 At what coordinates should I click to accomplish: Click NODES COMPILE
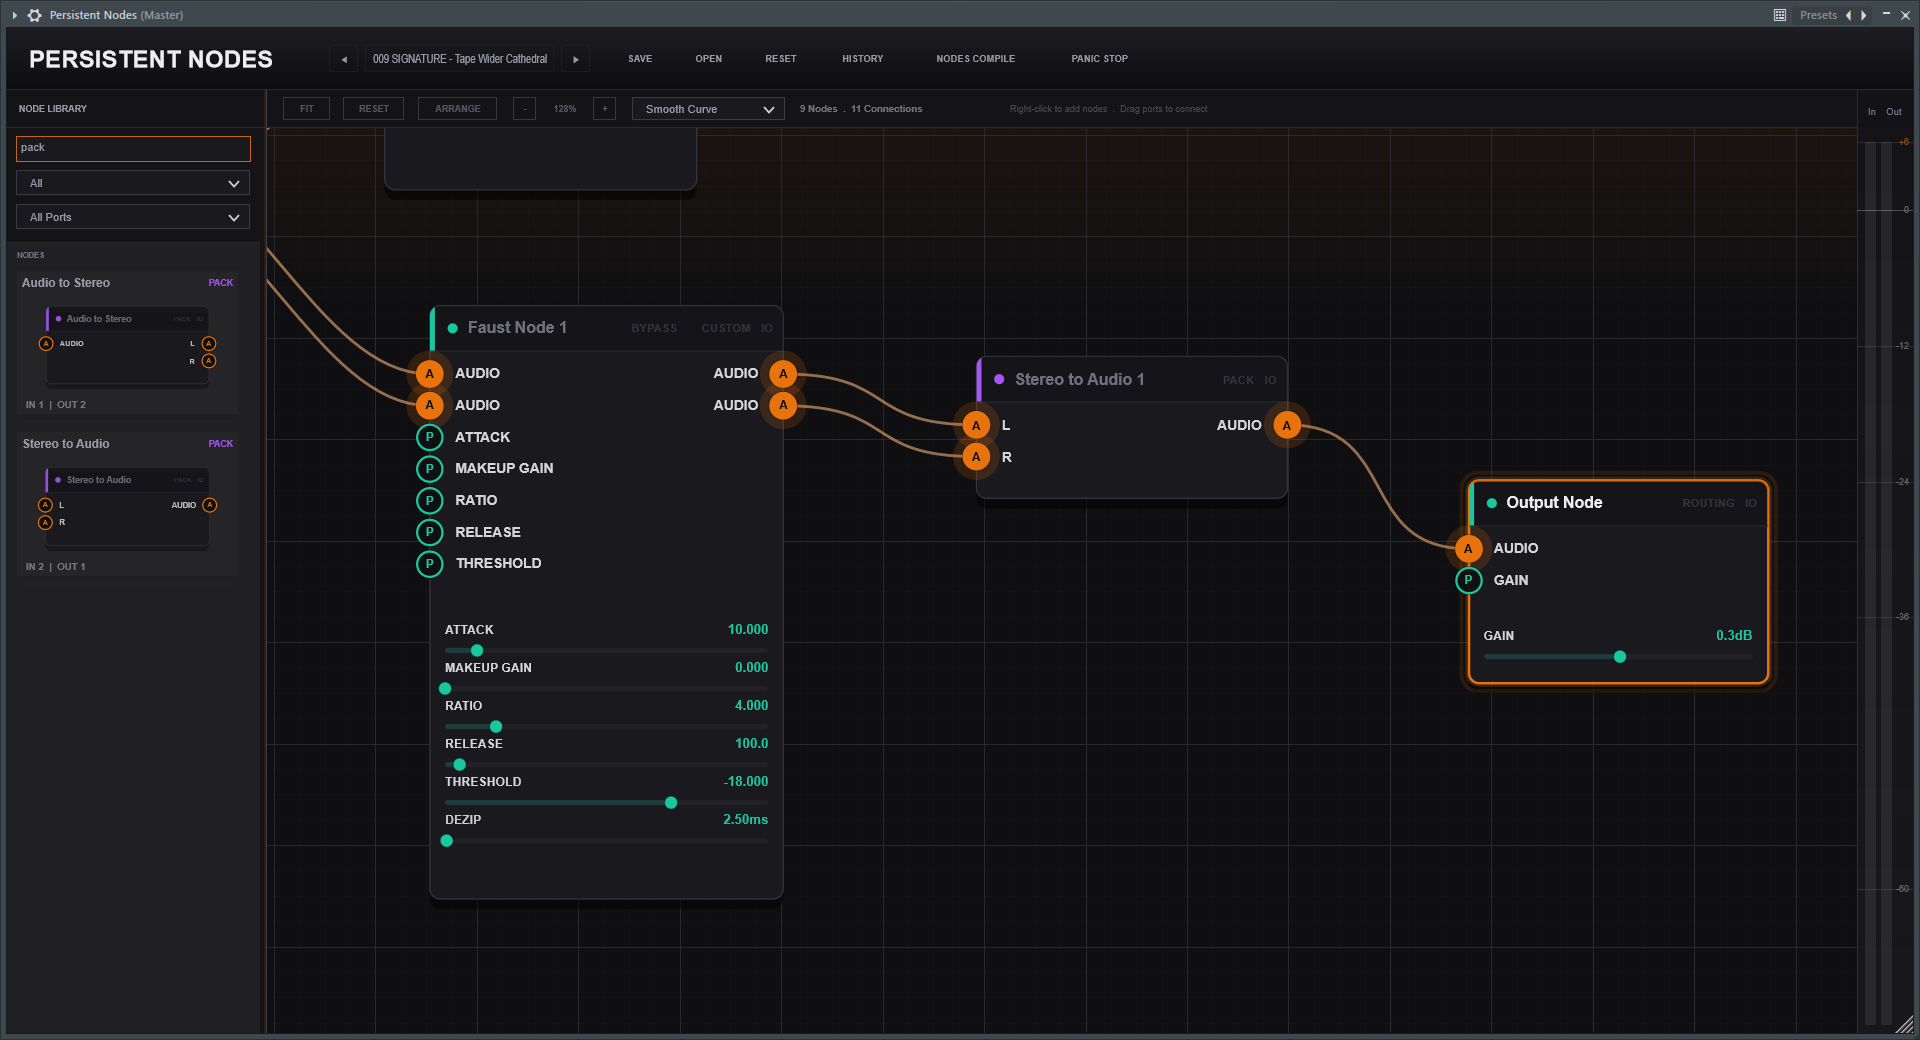(975, 59)
